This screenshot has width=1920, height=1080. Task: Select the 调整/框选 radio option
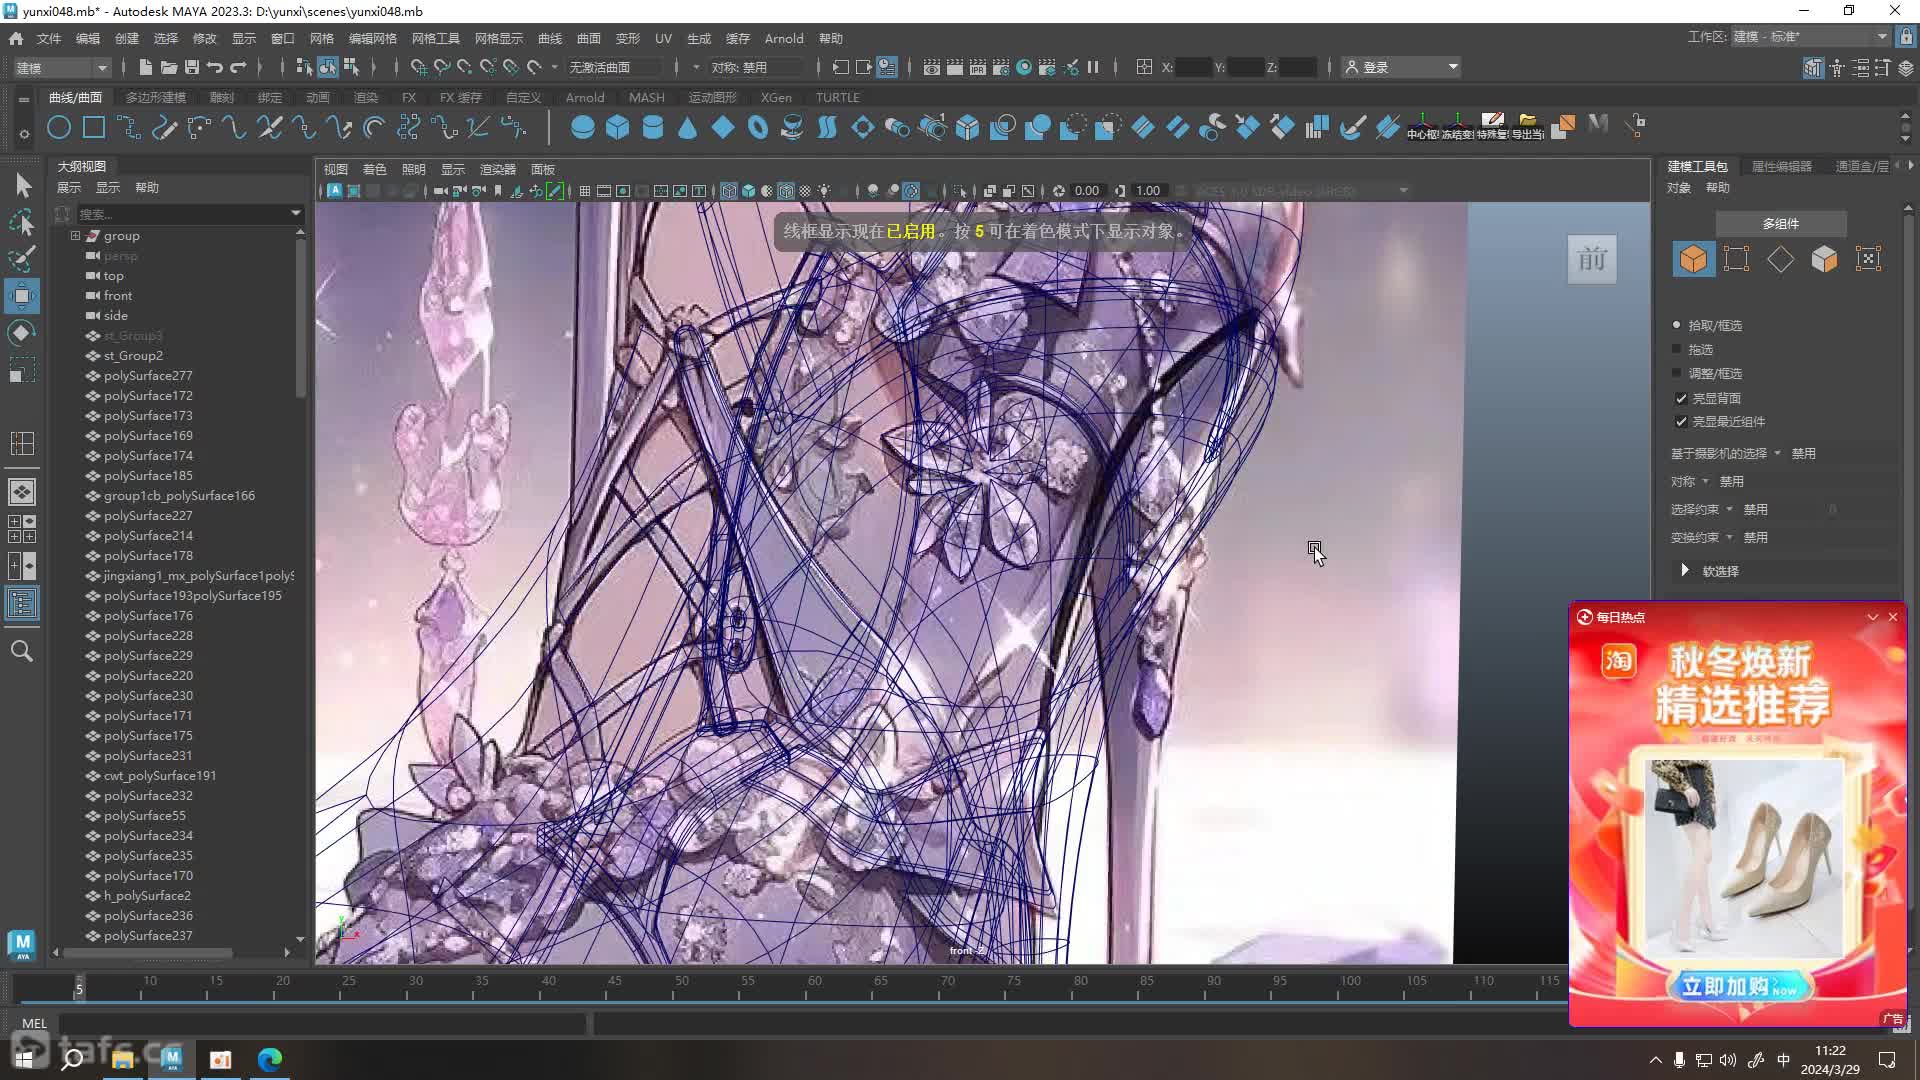[1677, 373]
